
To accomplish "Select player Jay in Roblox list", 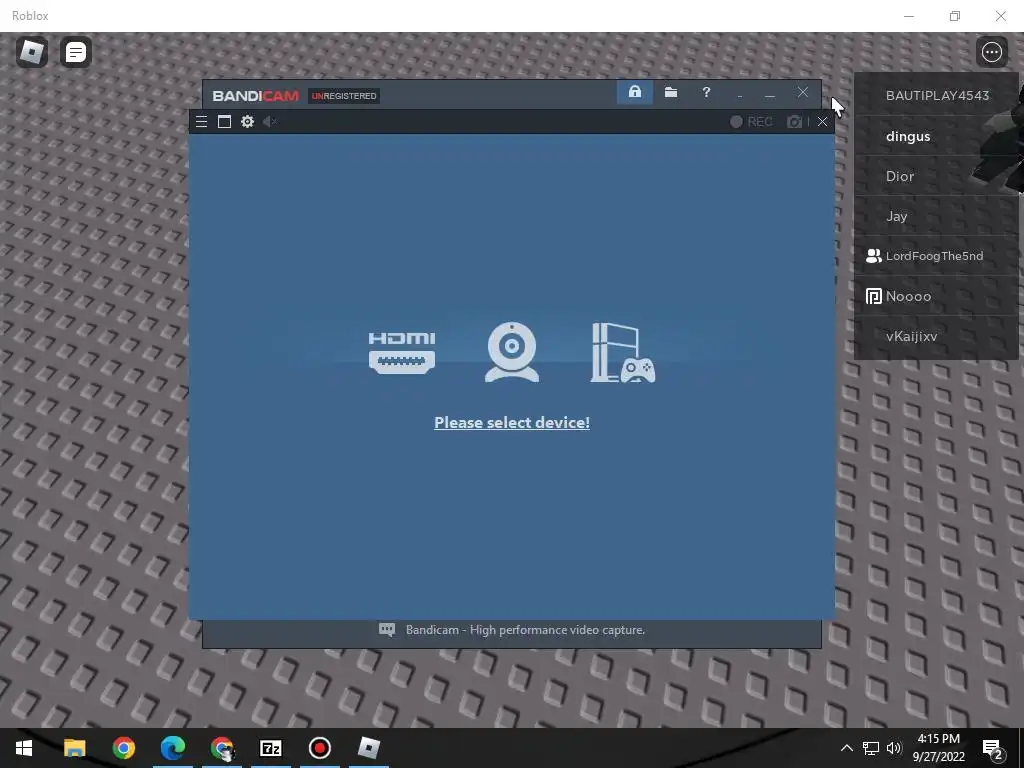I will pyautogui.click(x=936, y=216).
